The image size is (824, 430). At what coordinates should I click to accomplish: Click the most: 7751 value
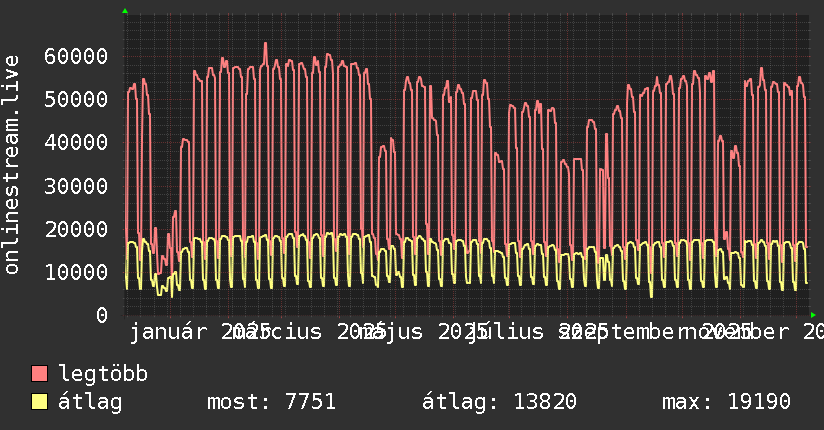coord(271,403)
